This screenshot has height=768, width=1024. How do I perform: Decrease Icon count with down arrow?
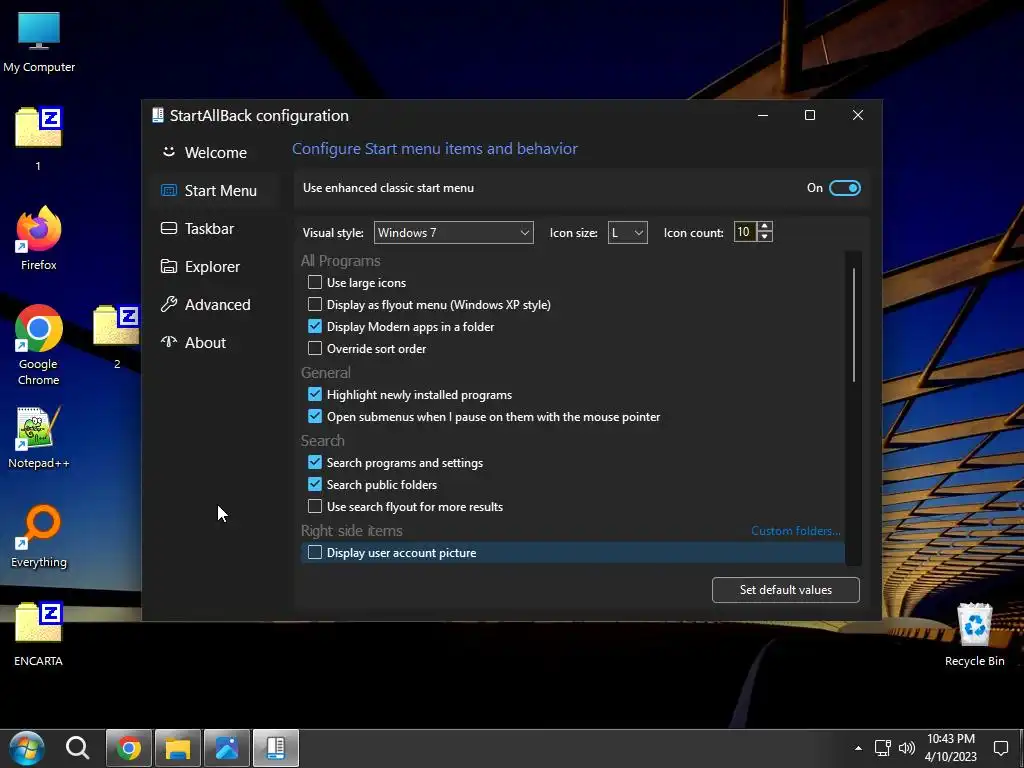(765, 237)
